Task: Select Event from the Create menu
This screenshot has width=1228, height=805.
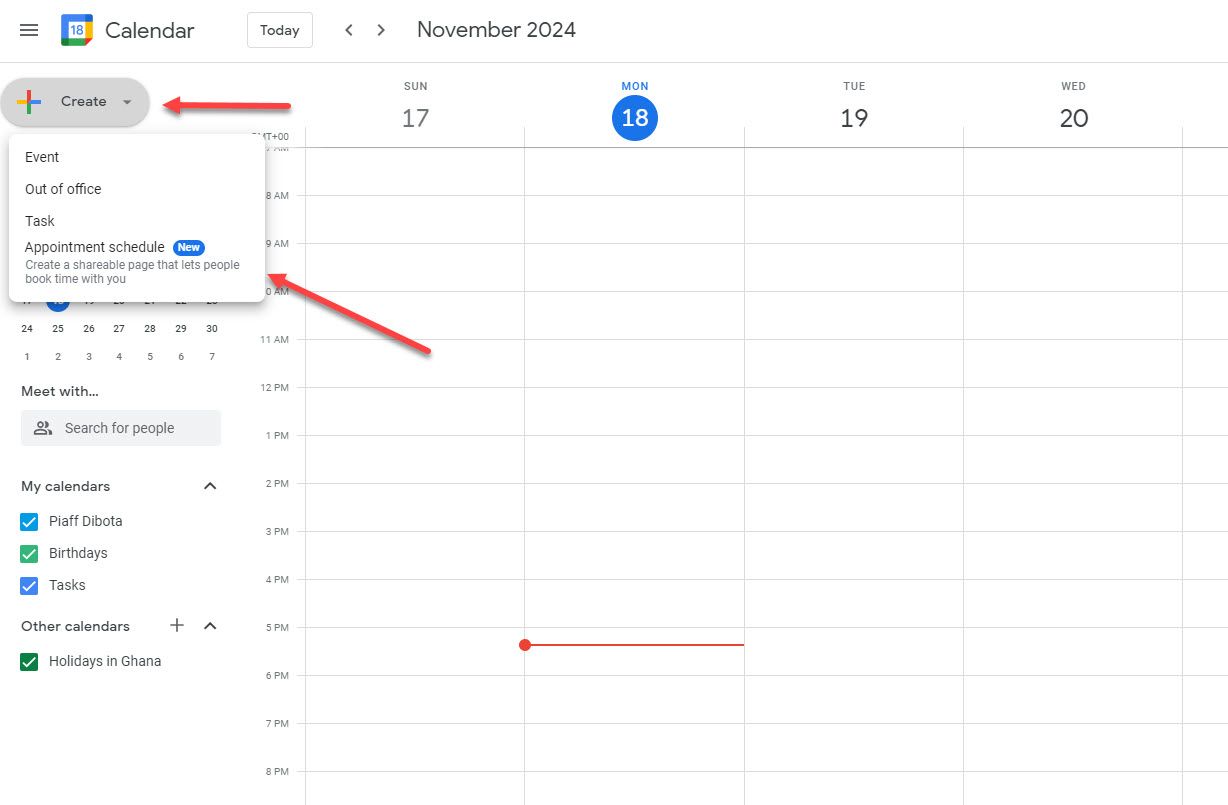Action: point(42,157)
